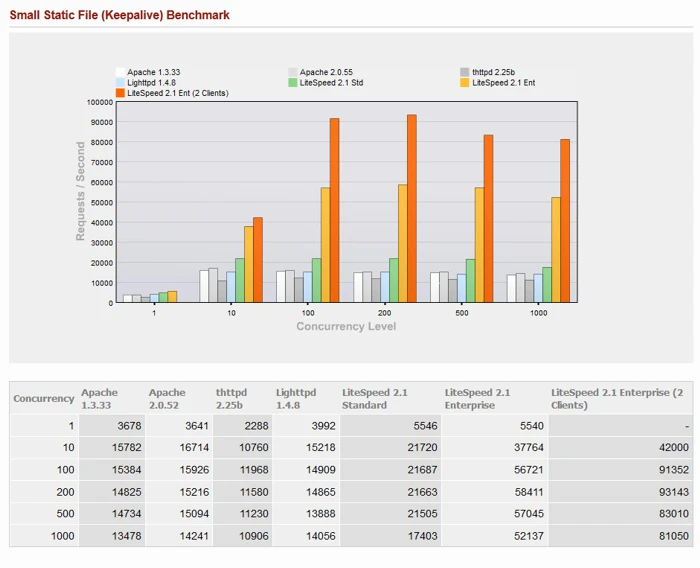Click table cell value 15782
The image size is (700, 568).
[127, 447]
